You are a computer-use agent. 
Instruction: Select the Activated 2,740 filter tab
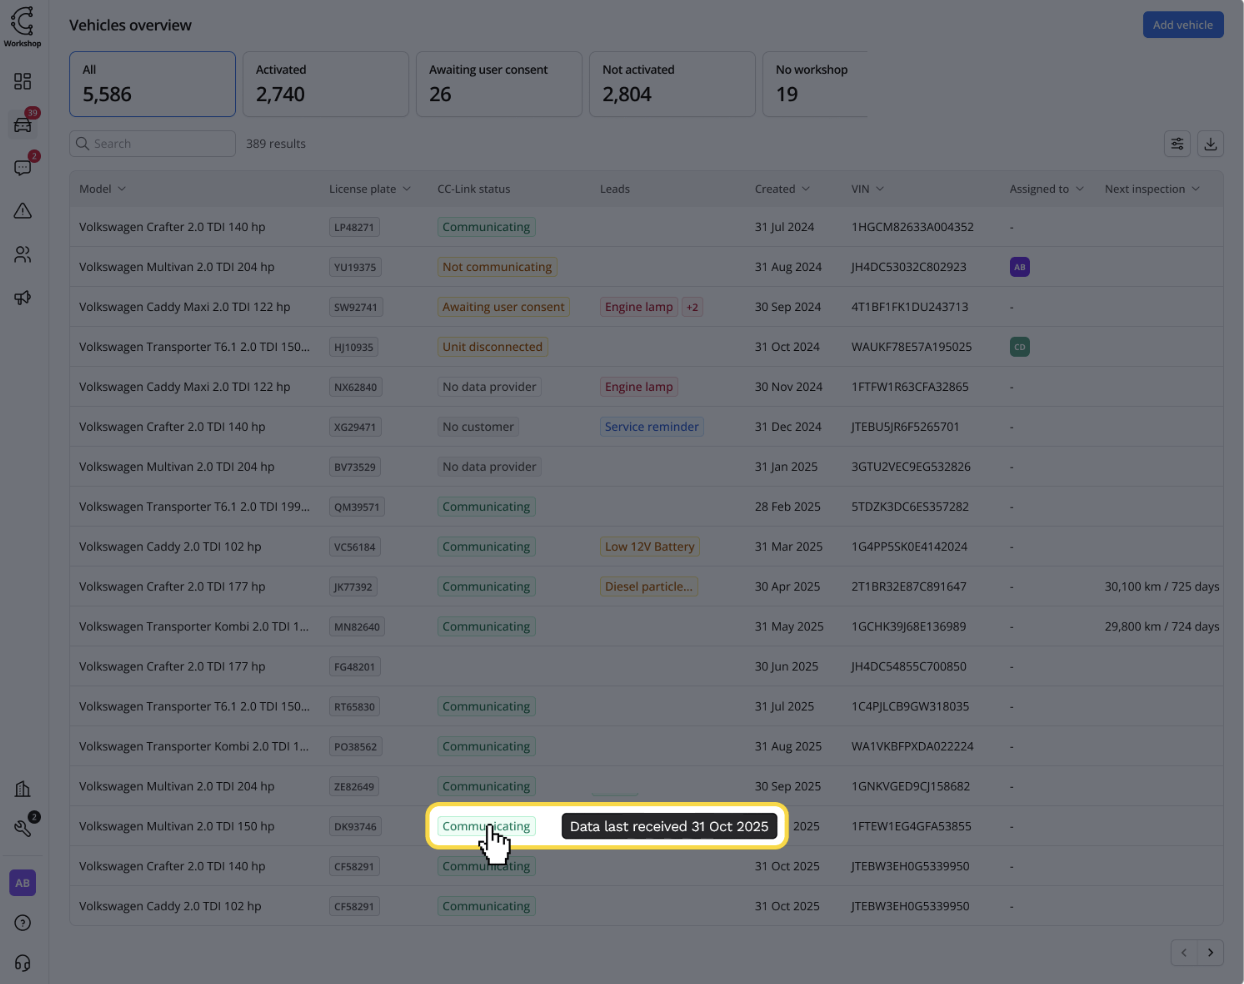tap(325, 84)
